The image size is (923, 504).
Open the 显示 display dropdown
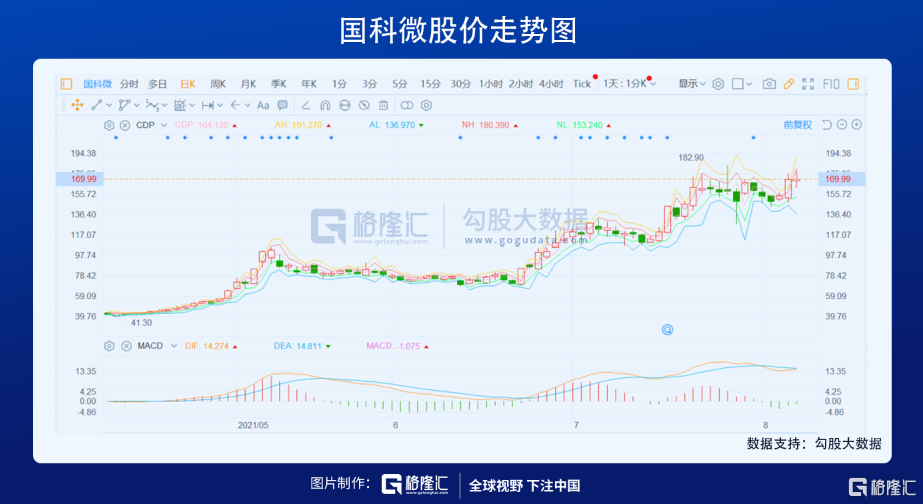(692, 84)
